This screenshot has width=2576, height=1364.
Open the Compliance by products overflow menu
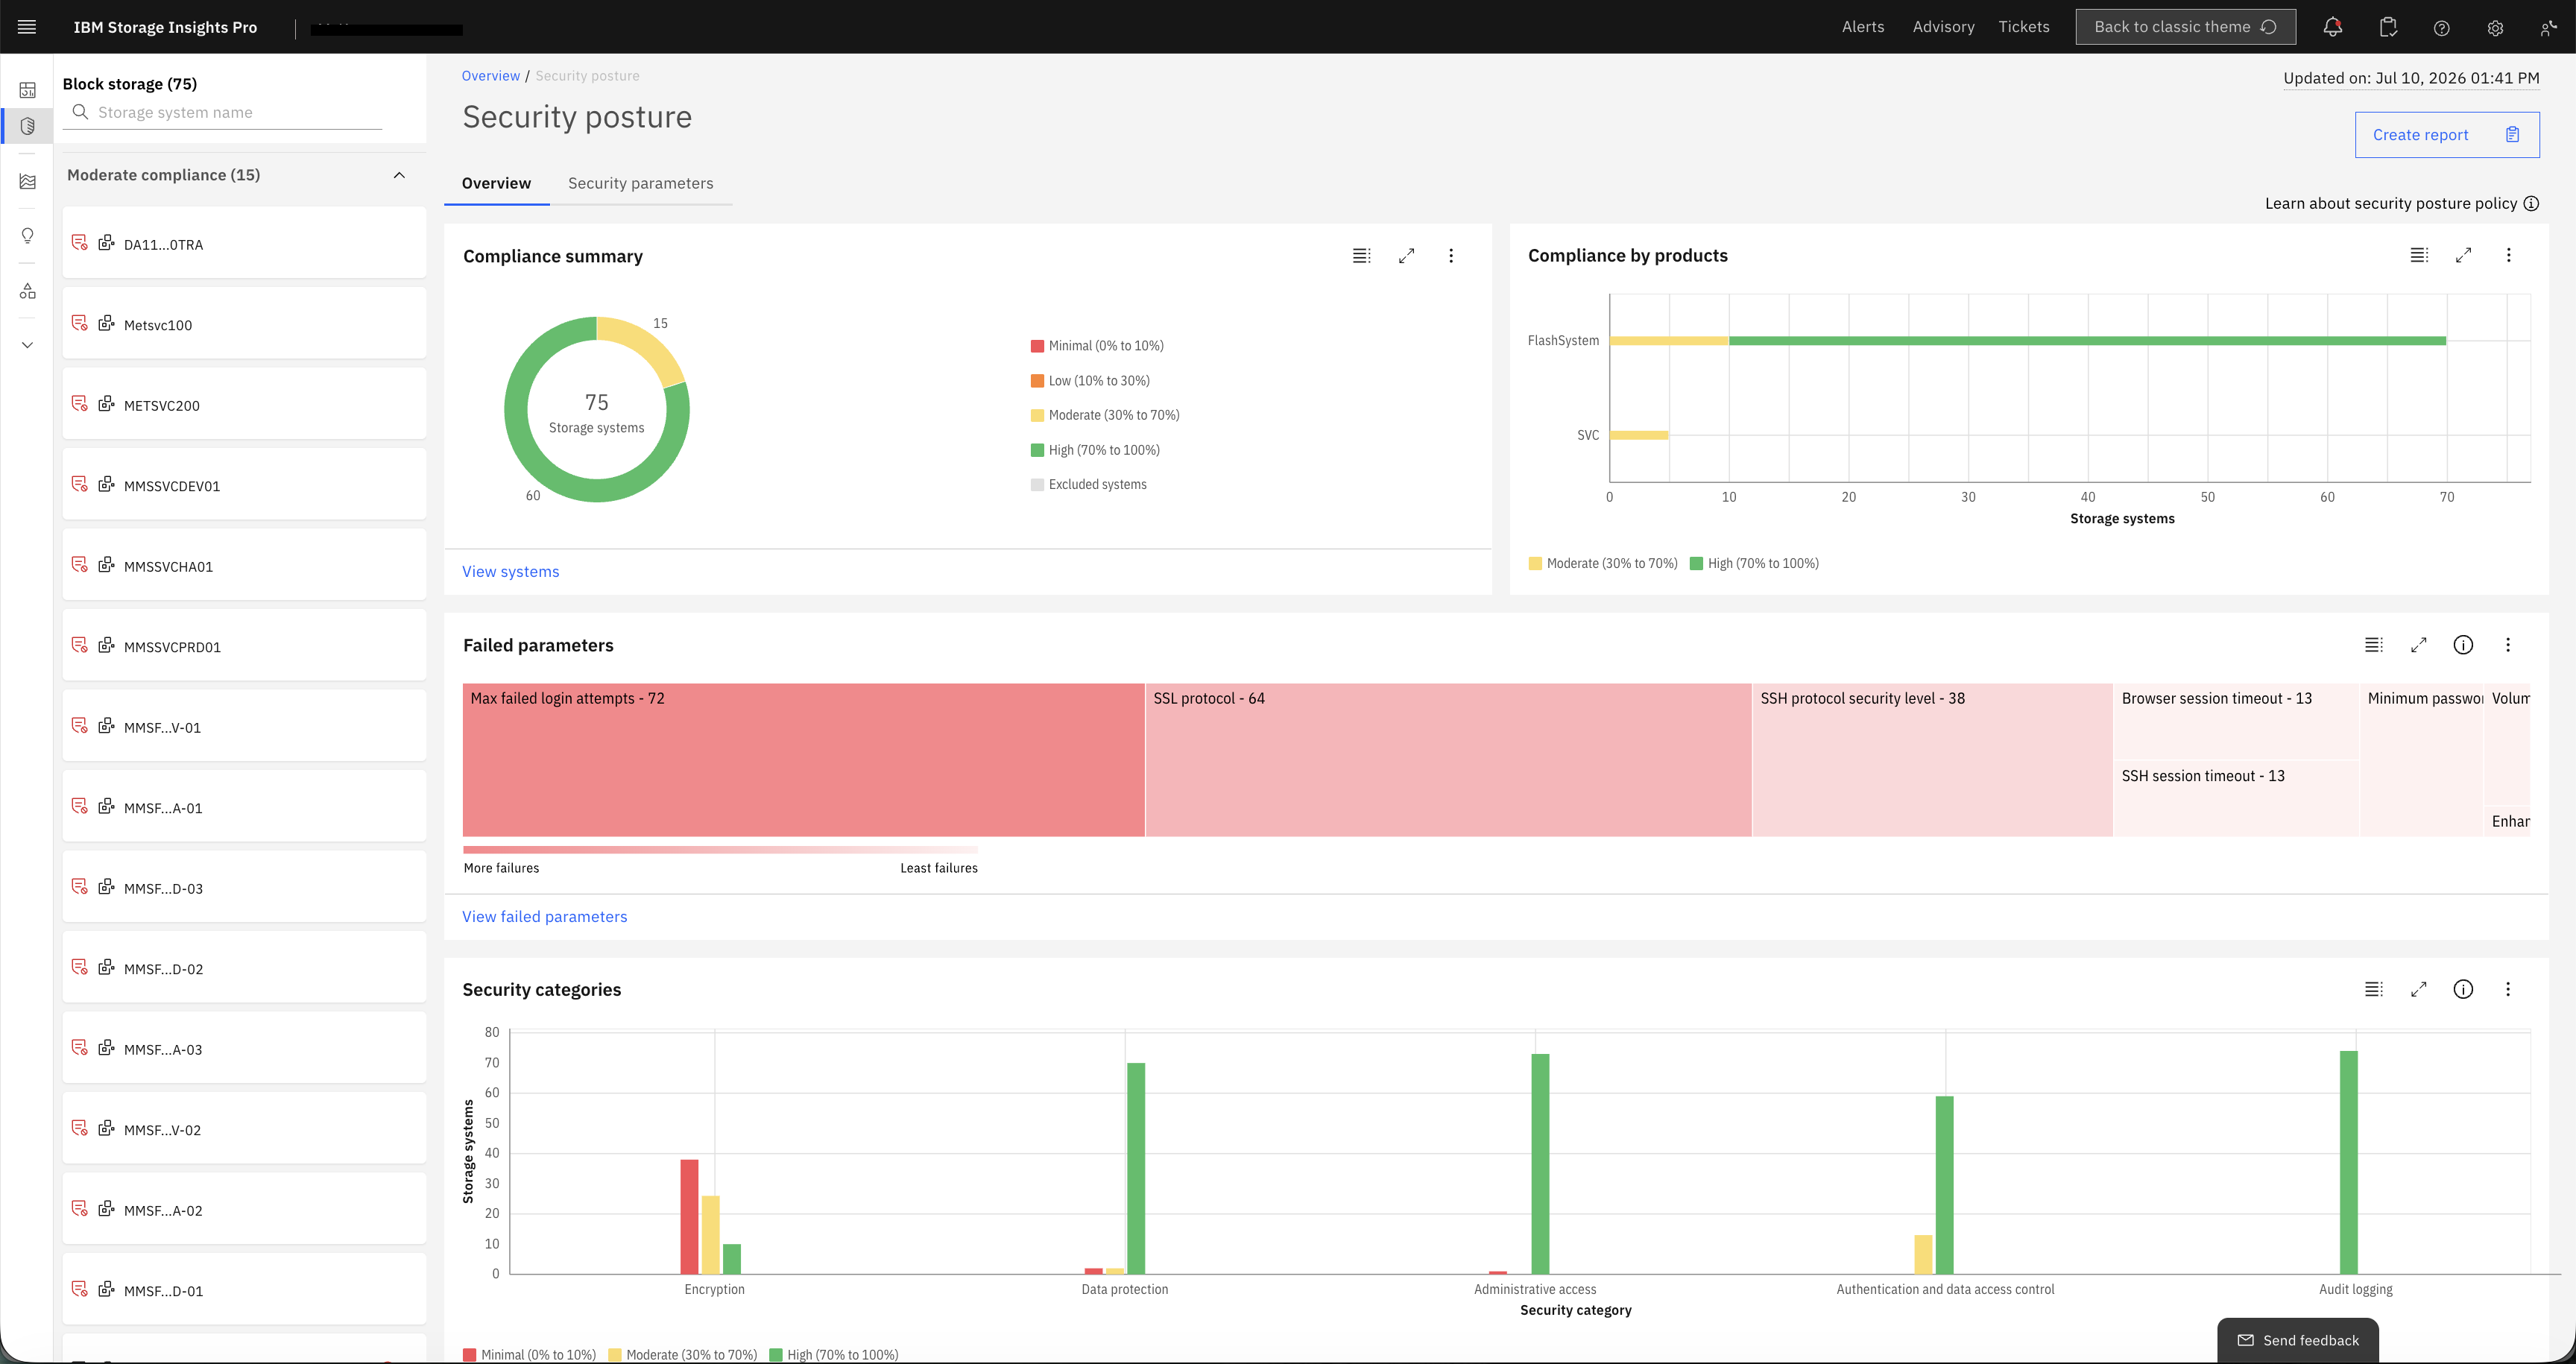[x=2508, y=255]
